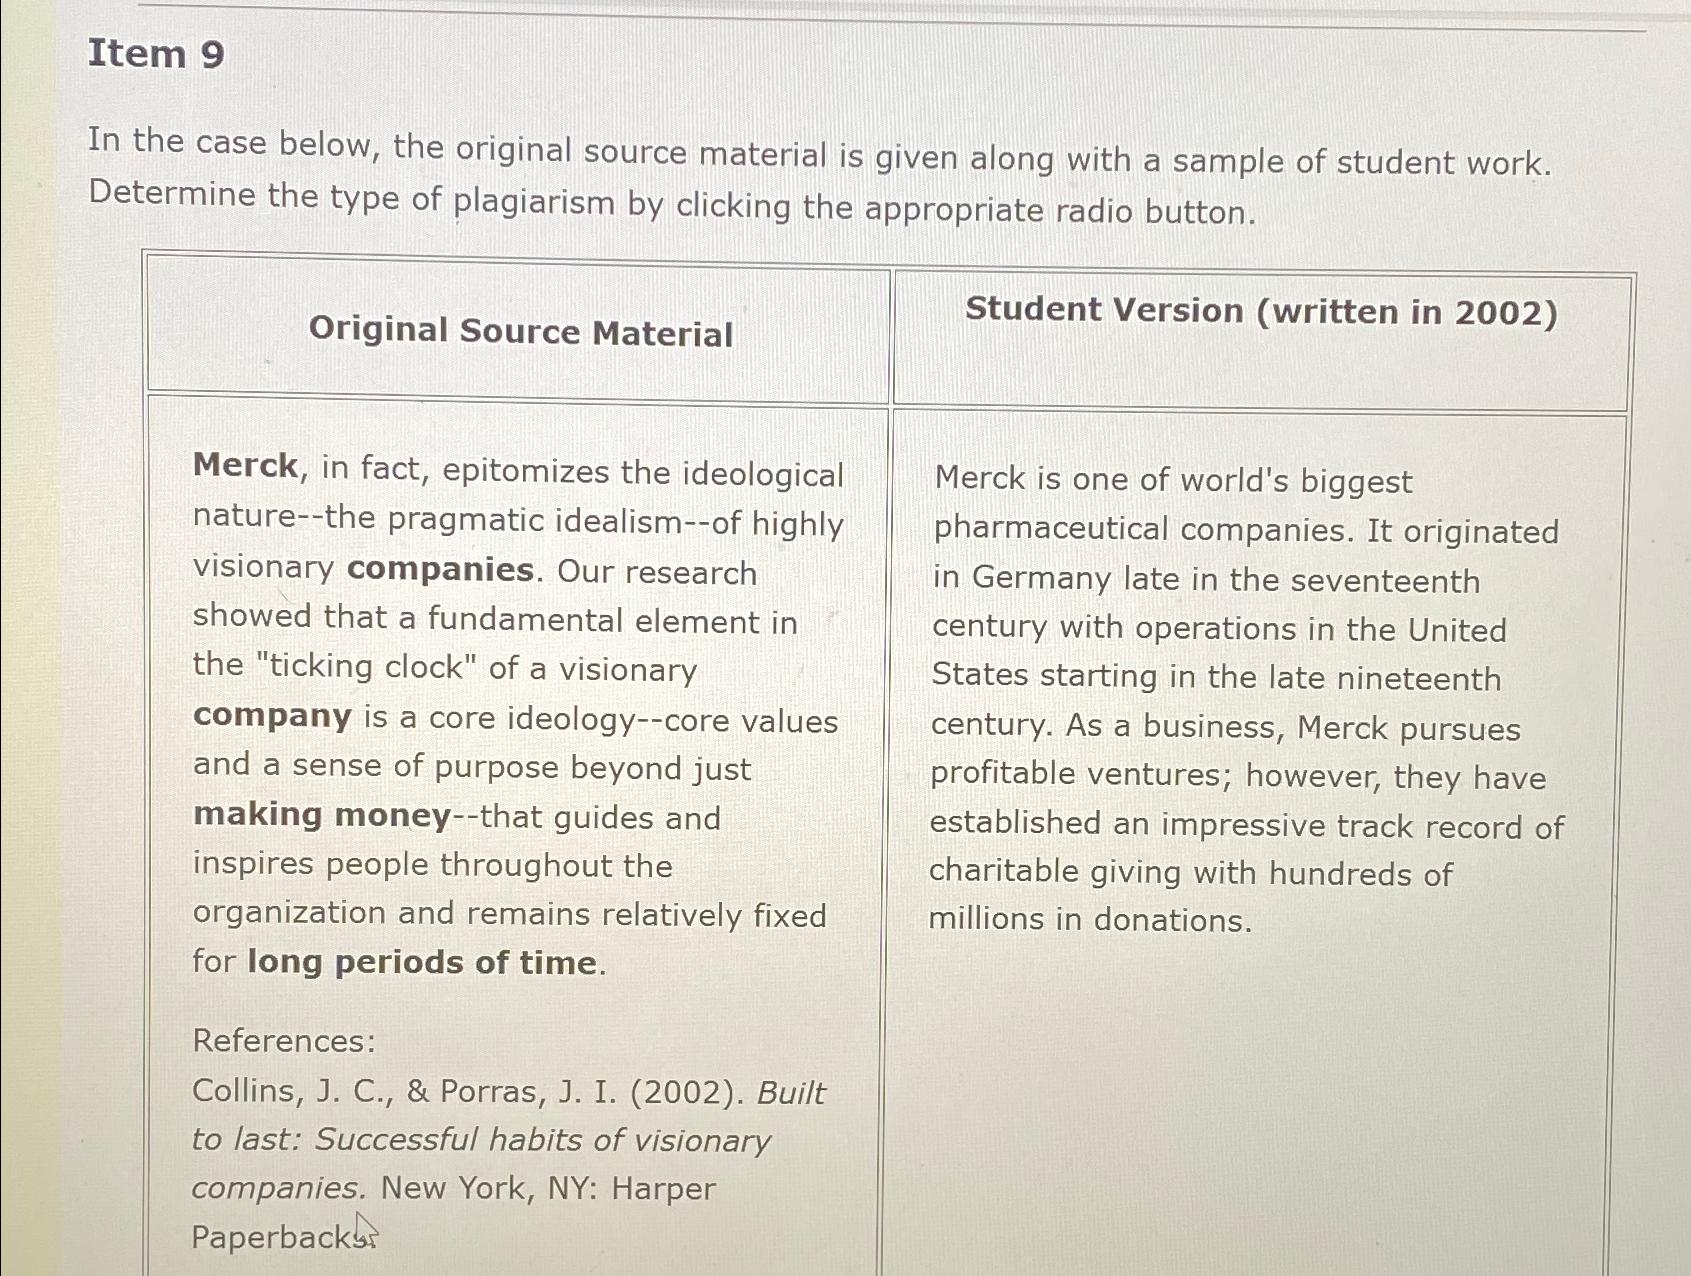Click the bold word companies in source text
This screenshot has height=1276, width=1691.
(x=441, y=569)
